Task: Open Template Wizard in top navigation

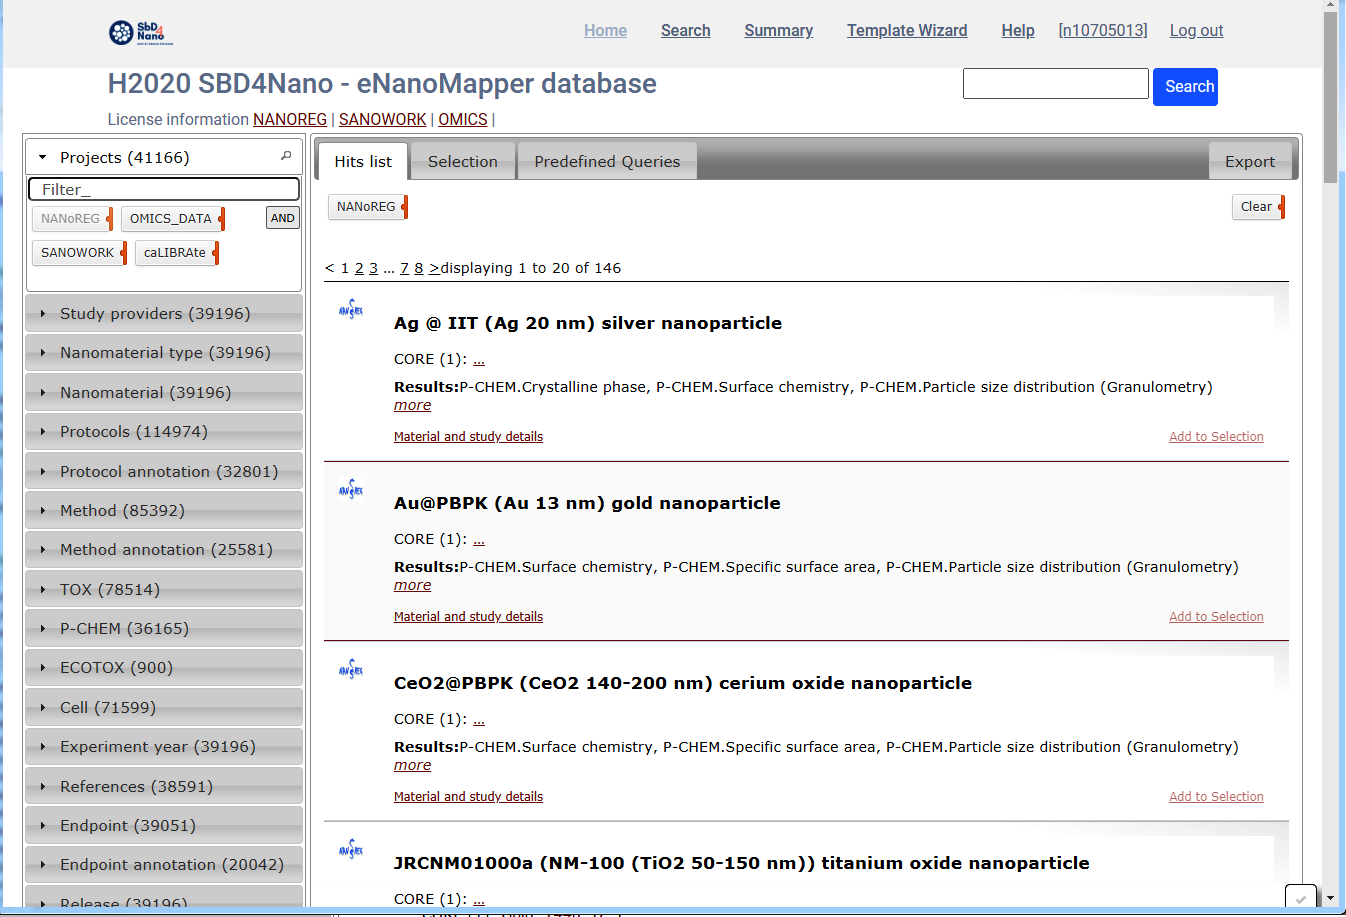Action: point(907,30)
